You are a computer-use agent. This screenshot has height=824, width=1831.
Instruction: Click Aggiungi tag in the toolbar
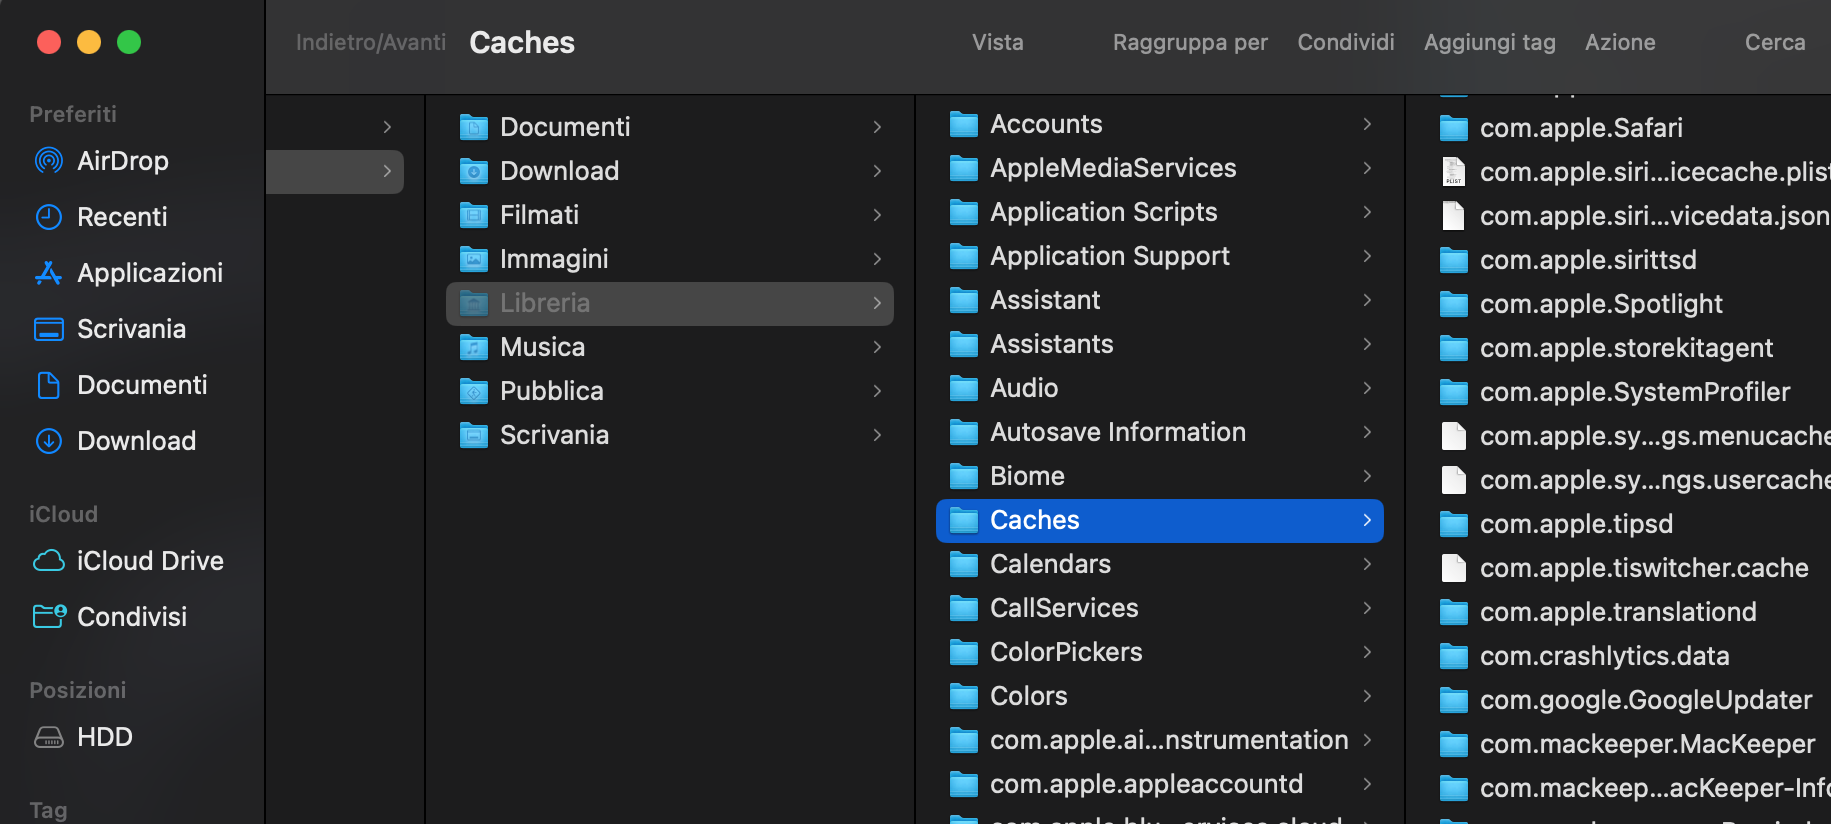coord(1490,42)
